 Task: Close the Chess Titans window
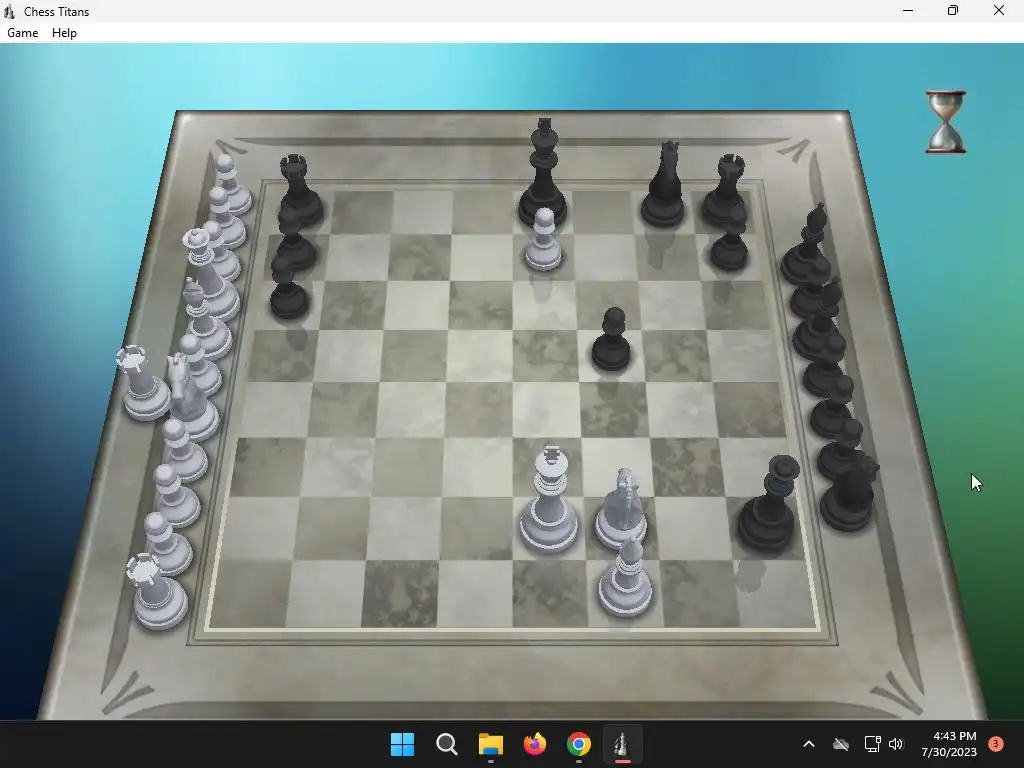coord(999,10)
